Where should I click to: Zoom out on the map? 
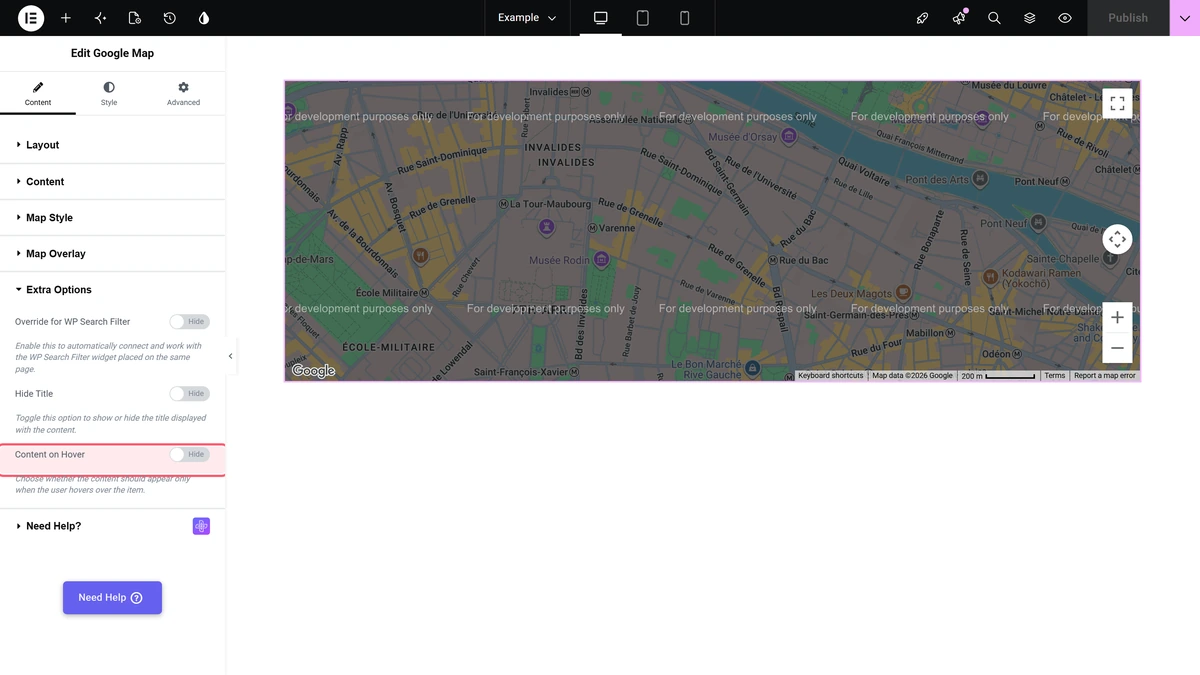pyautogui.click(x=1117, y=348)
